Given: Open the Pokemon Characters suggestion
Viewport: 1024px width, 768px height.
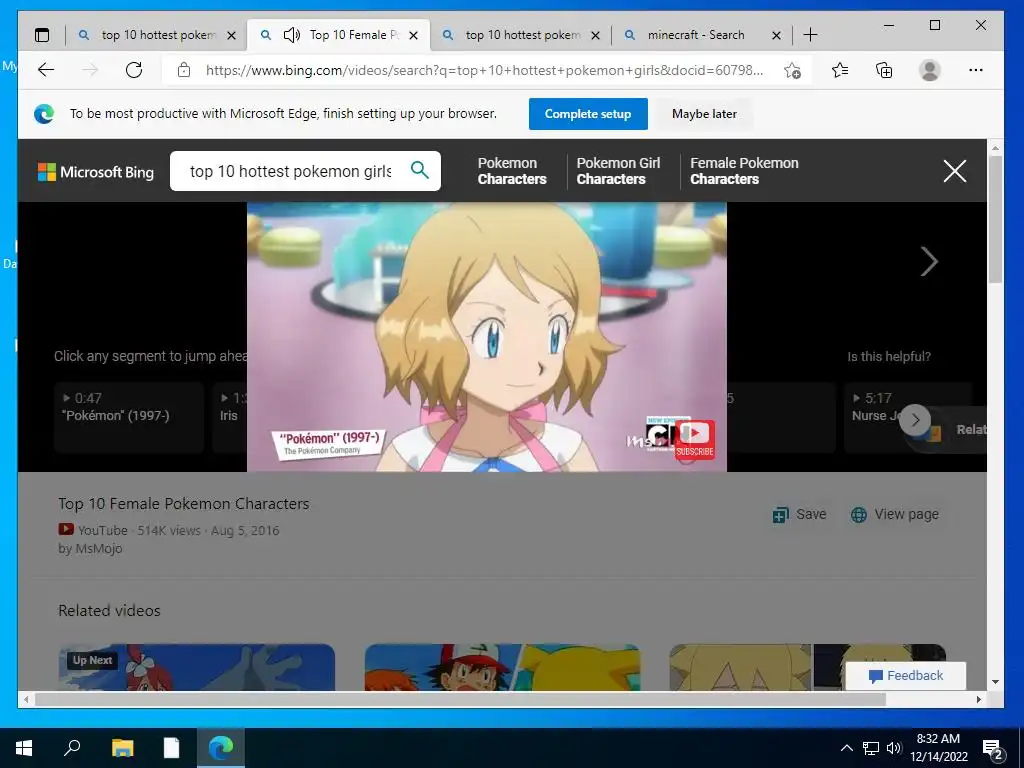Looking at the screenshot, I should (512, 171).
